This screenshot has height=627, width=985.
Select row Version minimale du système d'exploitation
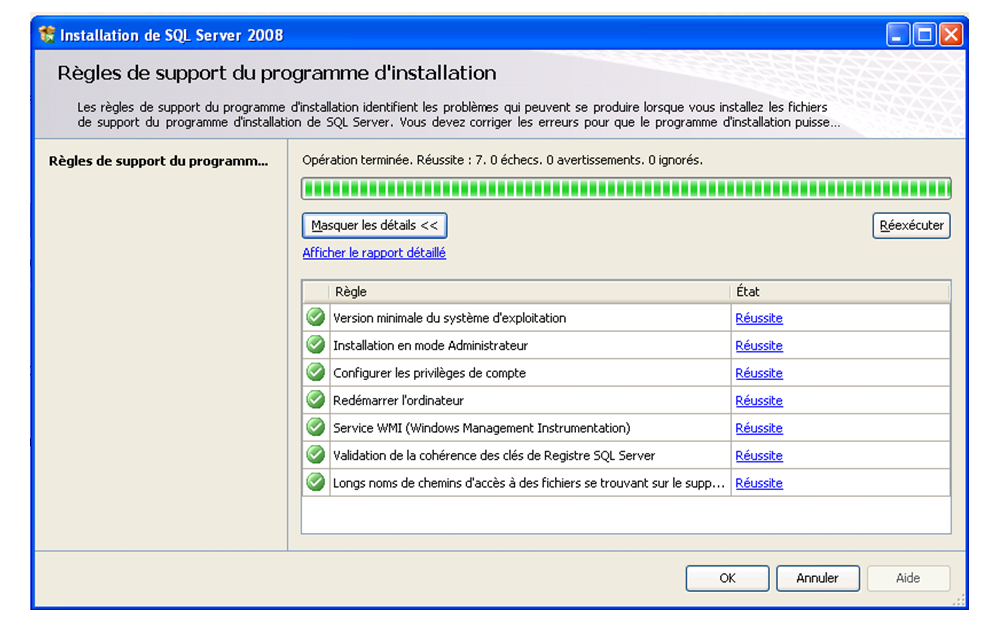[x=626, y=318]
